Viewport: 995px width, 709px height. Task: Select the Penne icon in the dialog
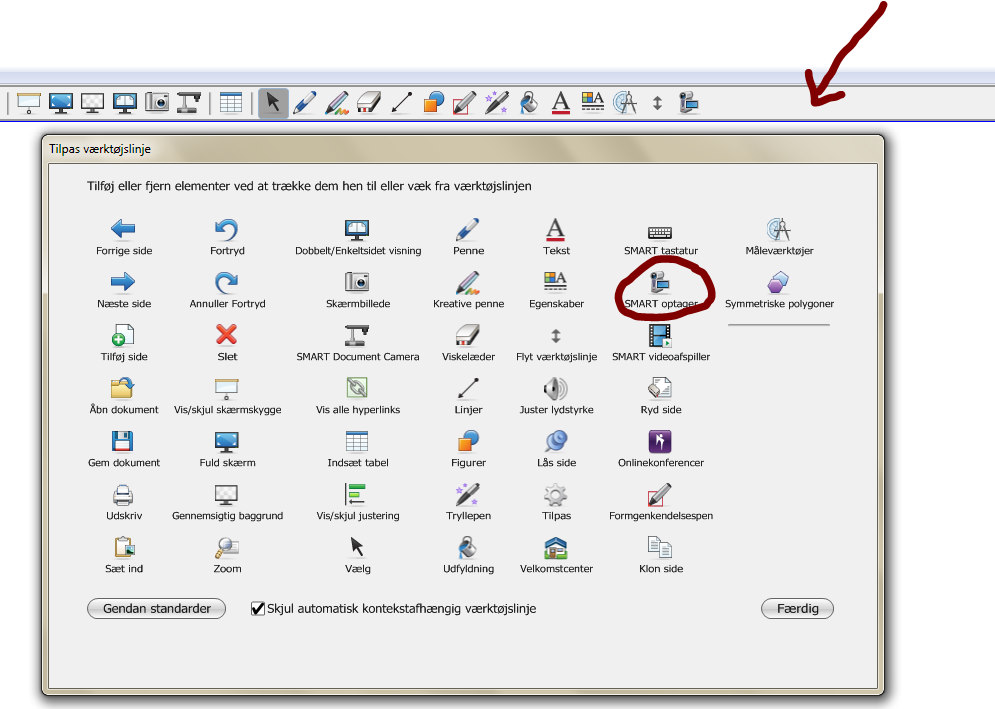click(x=468, y=229)
